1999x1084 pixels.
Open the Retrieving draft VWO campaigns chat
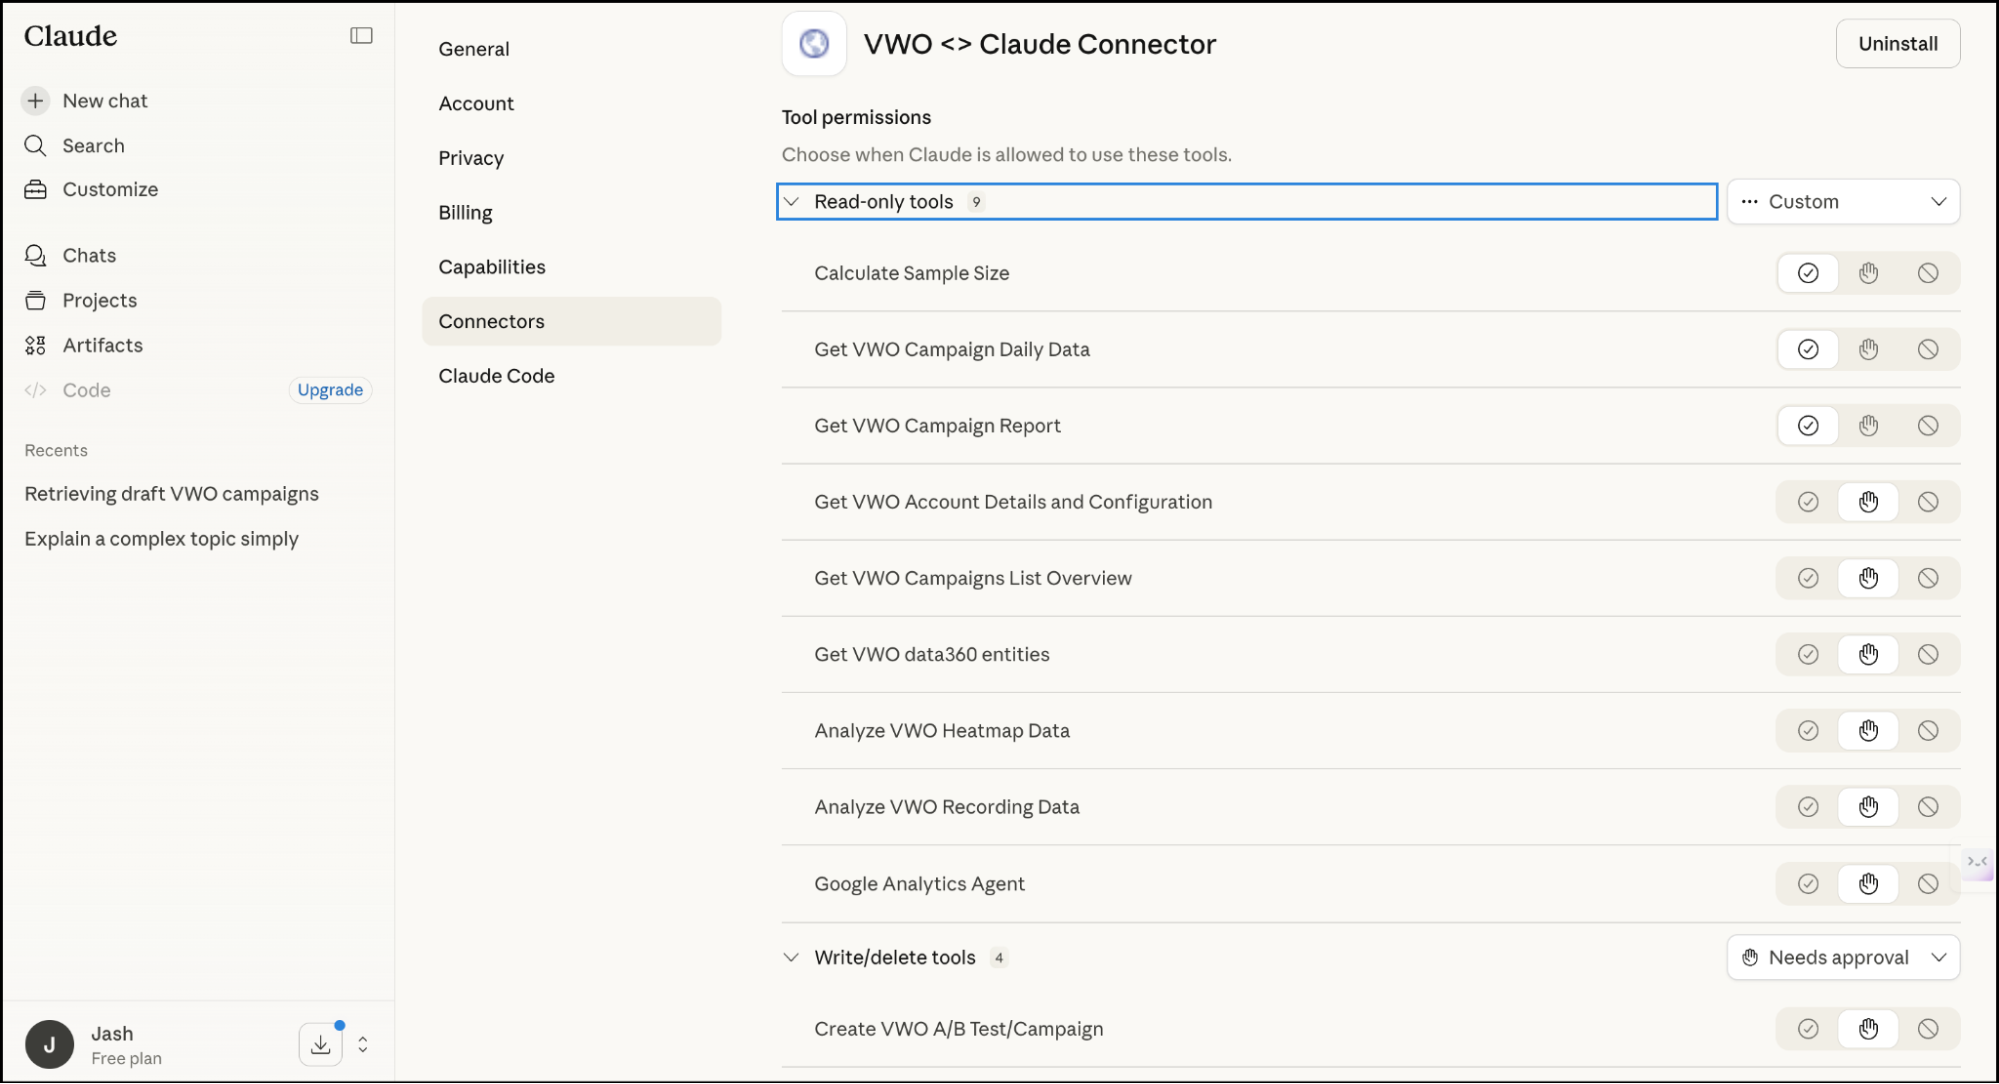[x=171, y=494]
